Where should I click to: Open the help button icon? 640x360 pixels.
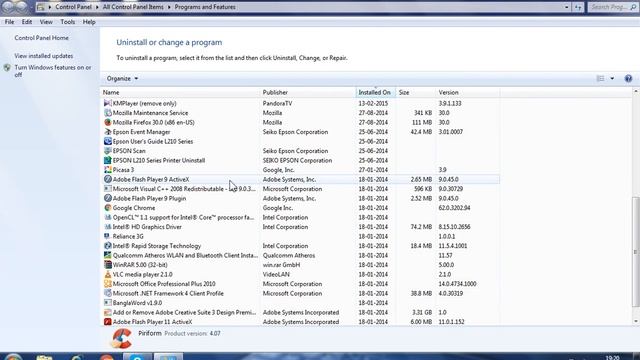coord(628,78)
